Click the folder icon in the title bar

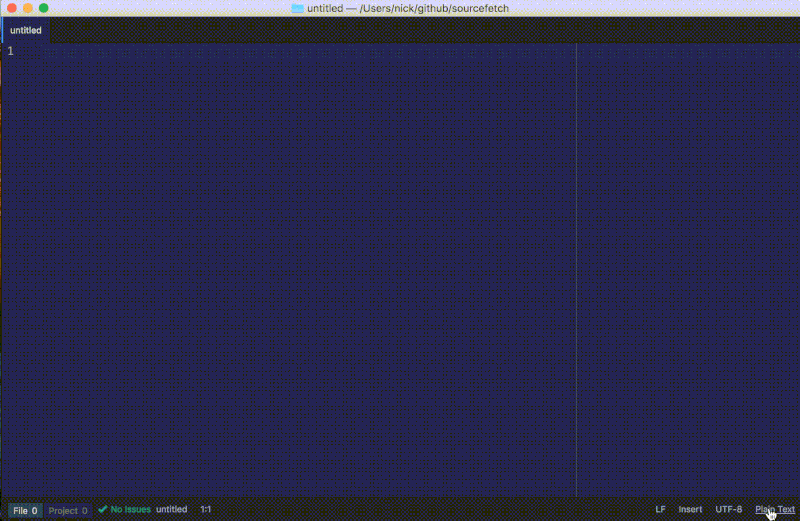(297, 8)
